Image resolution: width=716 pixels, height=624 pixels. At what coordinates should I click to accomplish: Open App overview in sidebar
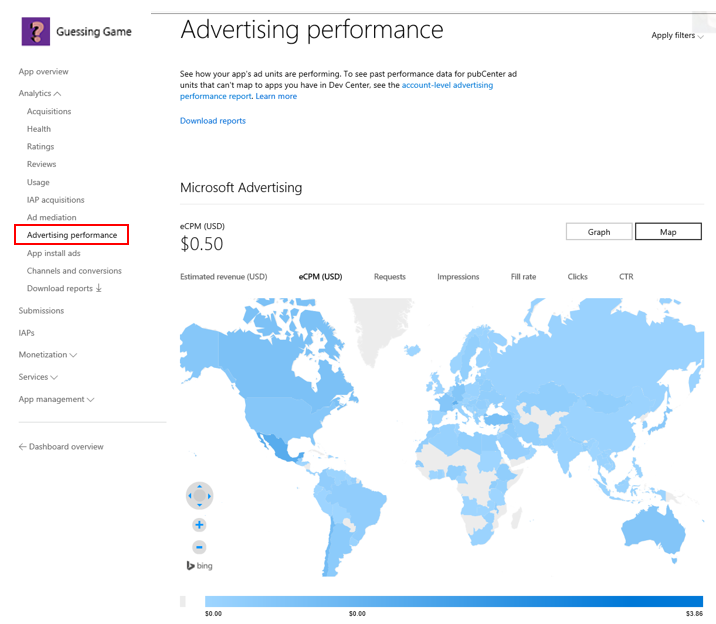43,72
